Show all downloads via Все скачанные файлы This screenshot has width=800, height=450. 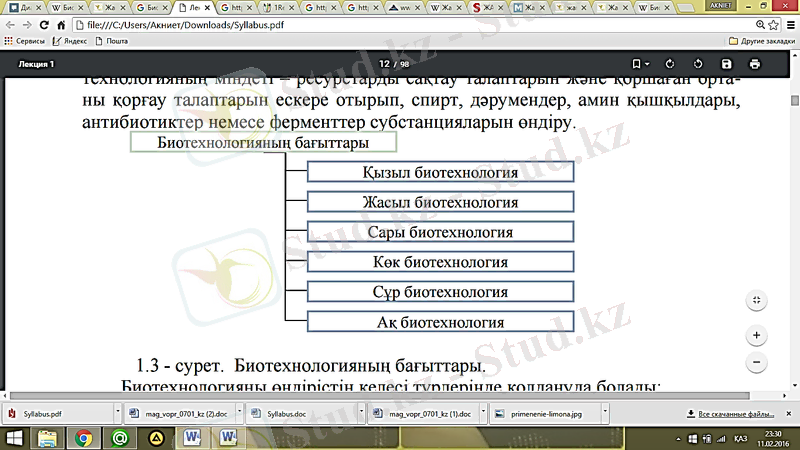pyautogui.click(x=731, y=414)
